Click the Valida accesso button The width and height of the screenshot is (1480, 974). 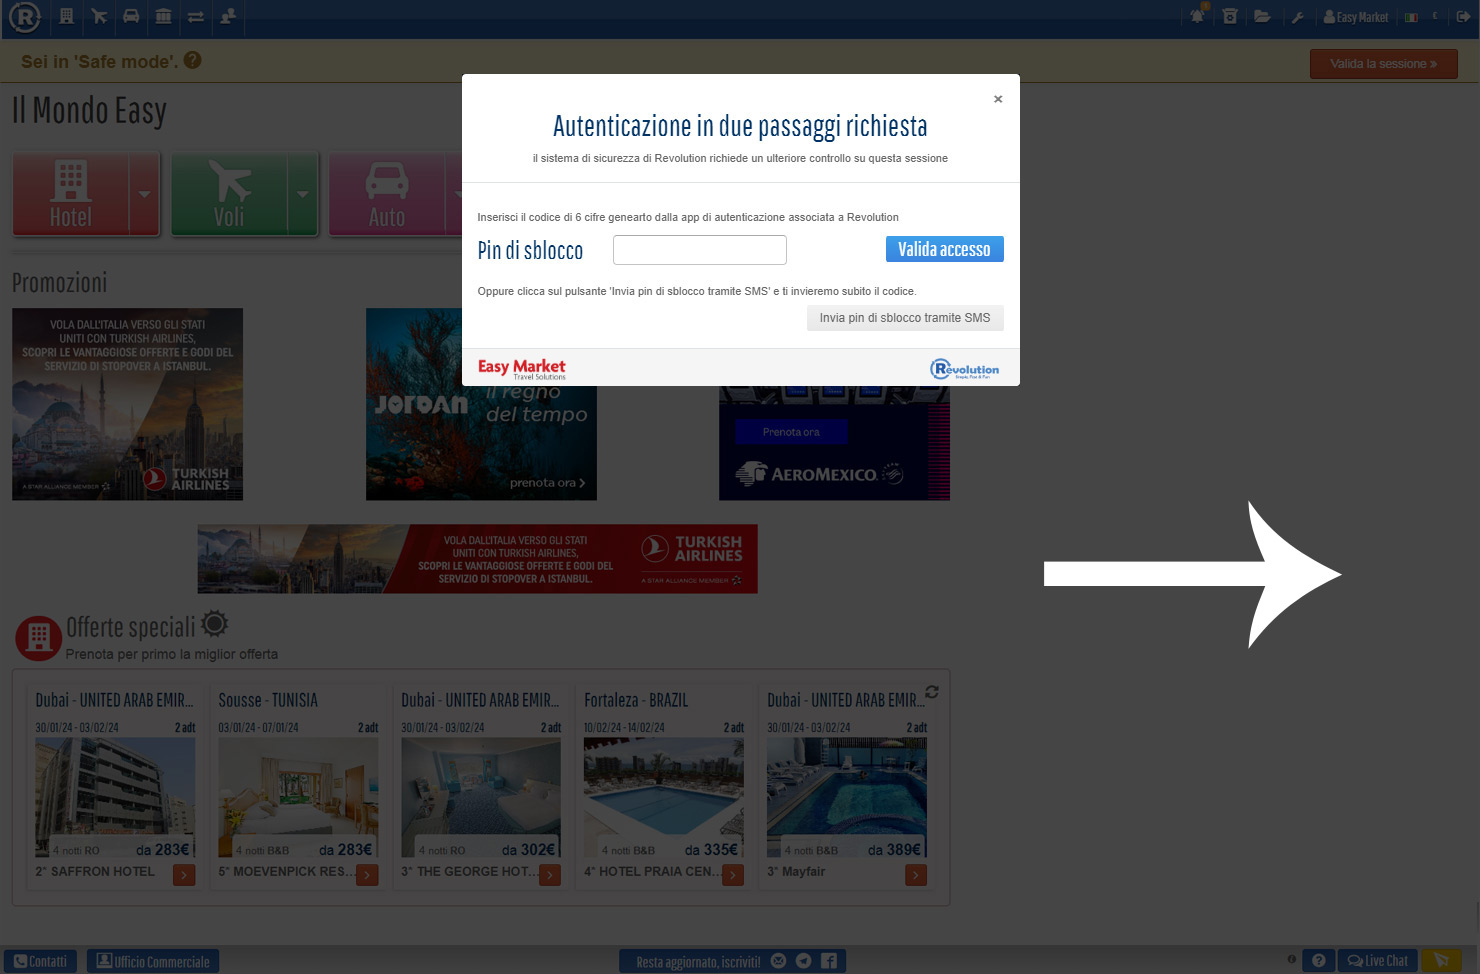click(944, 249)
